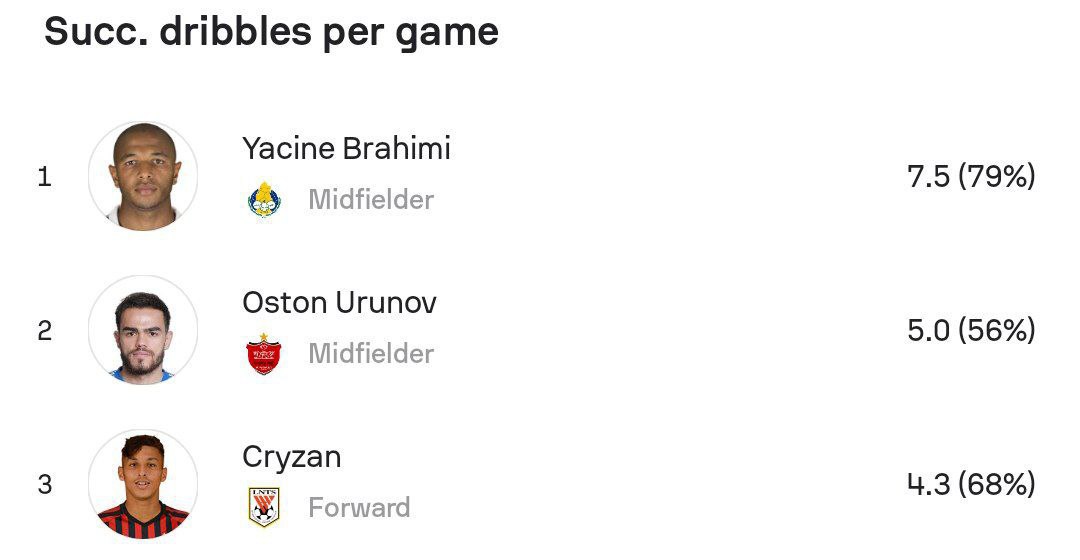Click the "Succ. dribbles per game" heading
Image resolution: width=1080 pixels, height=560 pixels.
271,32
